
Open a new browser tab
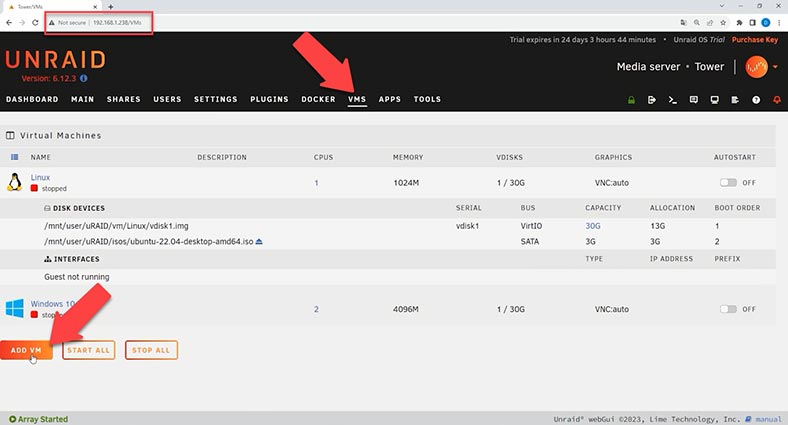click(111, 7)
